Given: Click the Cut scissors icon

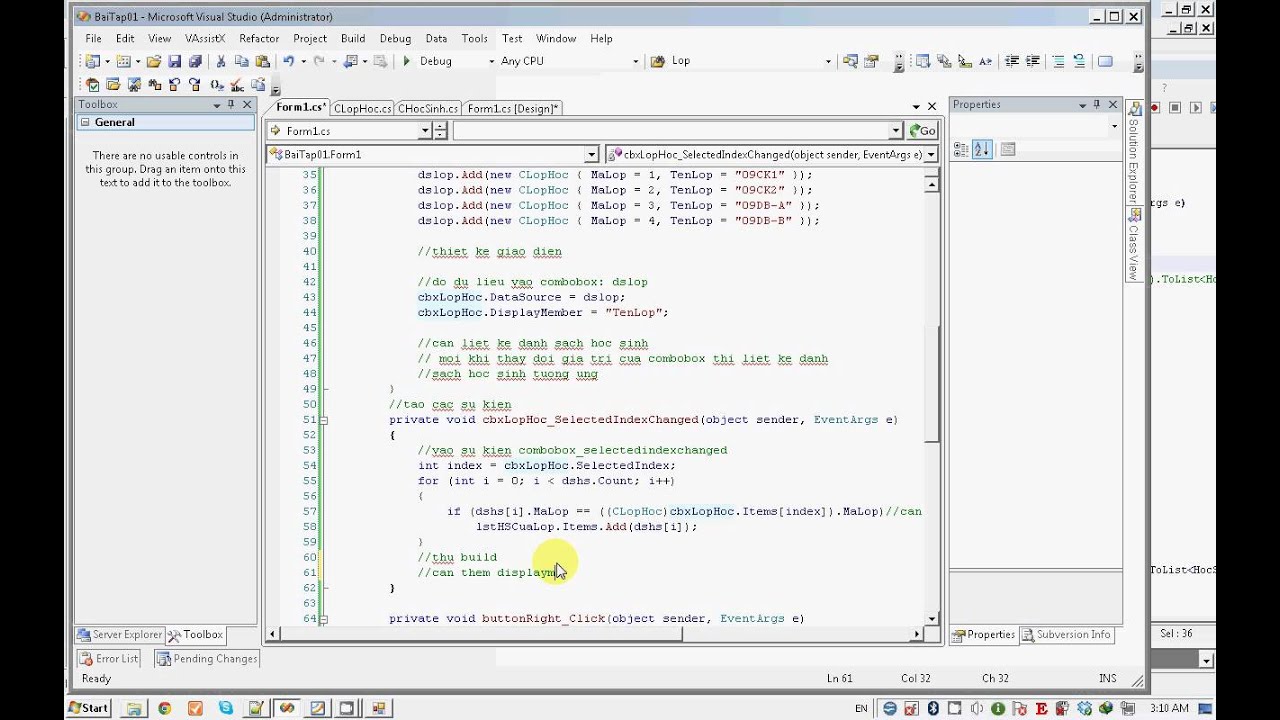Looking at the screenshot, I should (221, 61).
